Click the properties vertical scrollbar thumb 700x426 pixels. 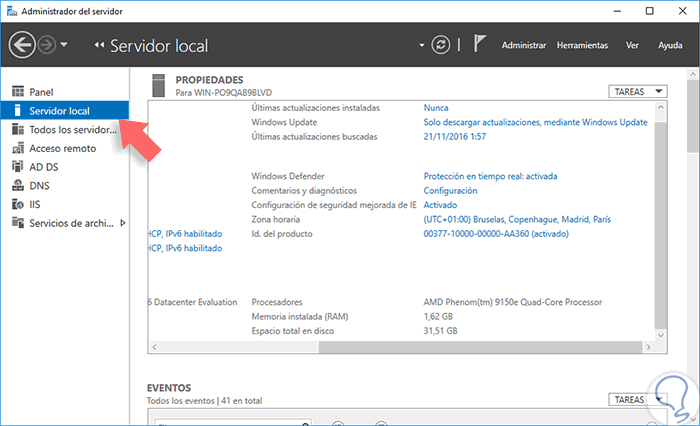[661, 225]
